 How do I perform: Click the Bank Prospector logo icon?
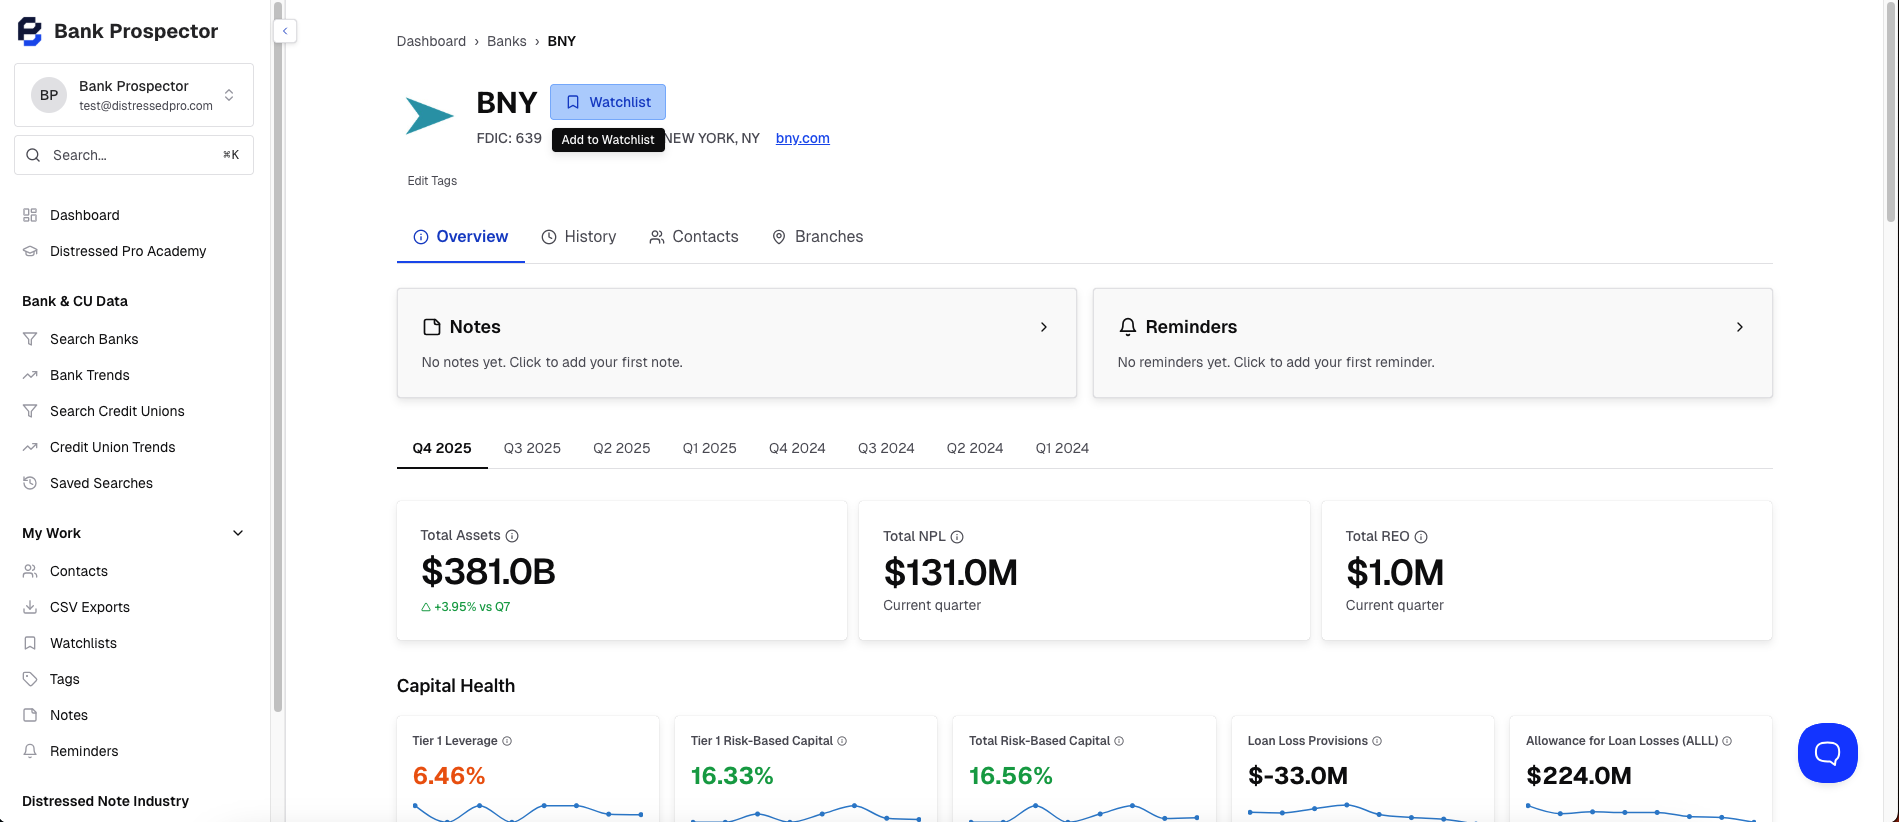click(30, 31)
